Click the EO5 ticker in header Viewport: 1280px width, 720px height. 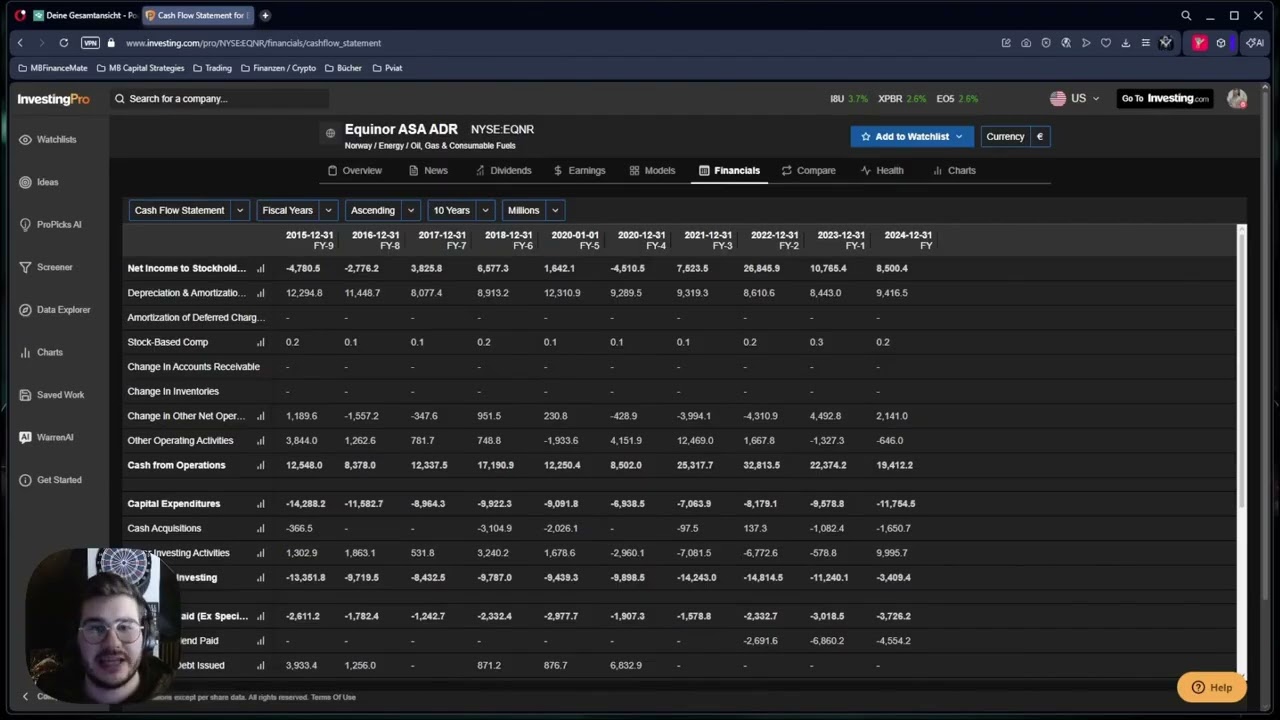pyautogui.click(x=957, y=99)
